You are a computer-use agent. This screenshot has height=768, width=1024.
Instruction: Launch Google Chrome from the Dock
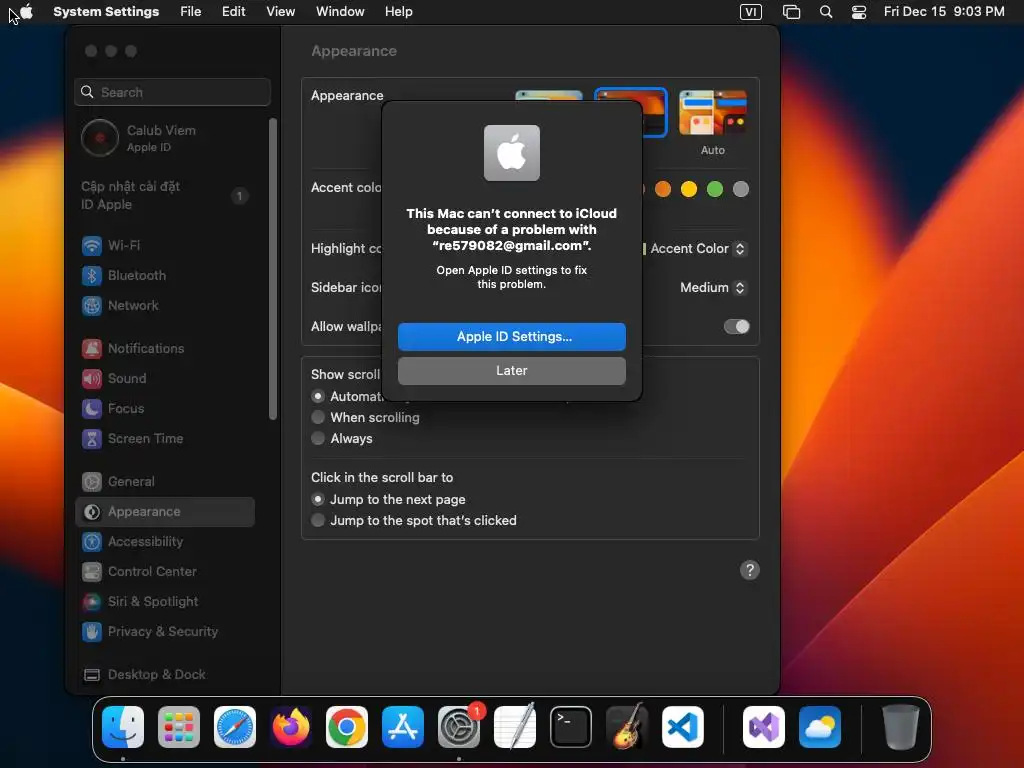pyautogui.click(x=347, y=727)
